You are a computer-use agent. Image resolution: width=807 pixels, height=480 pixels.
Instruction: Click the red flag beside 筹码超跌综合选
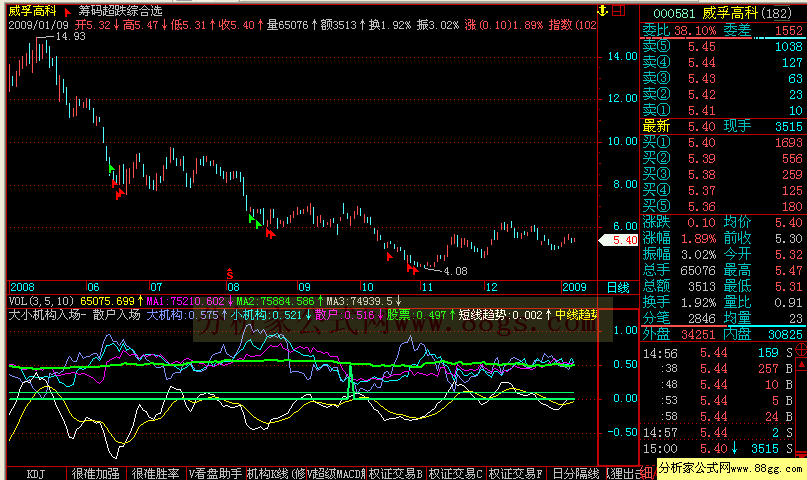67,12
